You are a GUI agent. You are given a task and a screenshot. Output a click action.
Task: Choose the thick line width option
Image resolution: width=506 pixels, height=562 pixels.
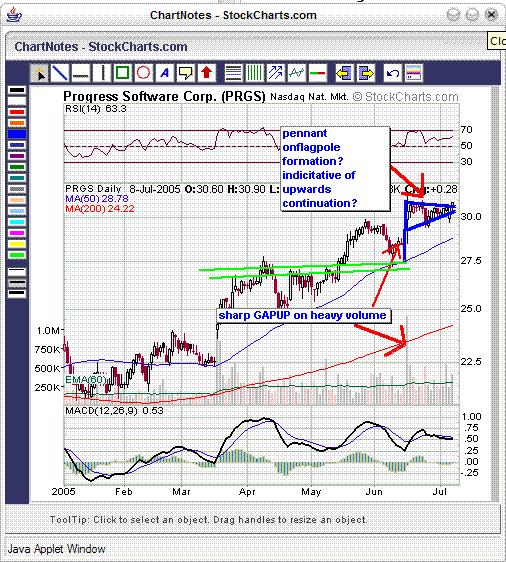click(17, 294)
